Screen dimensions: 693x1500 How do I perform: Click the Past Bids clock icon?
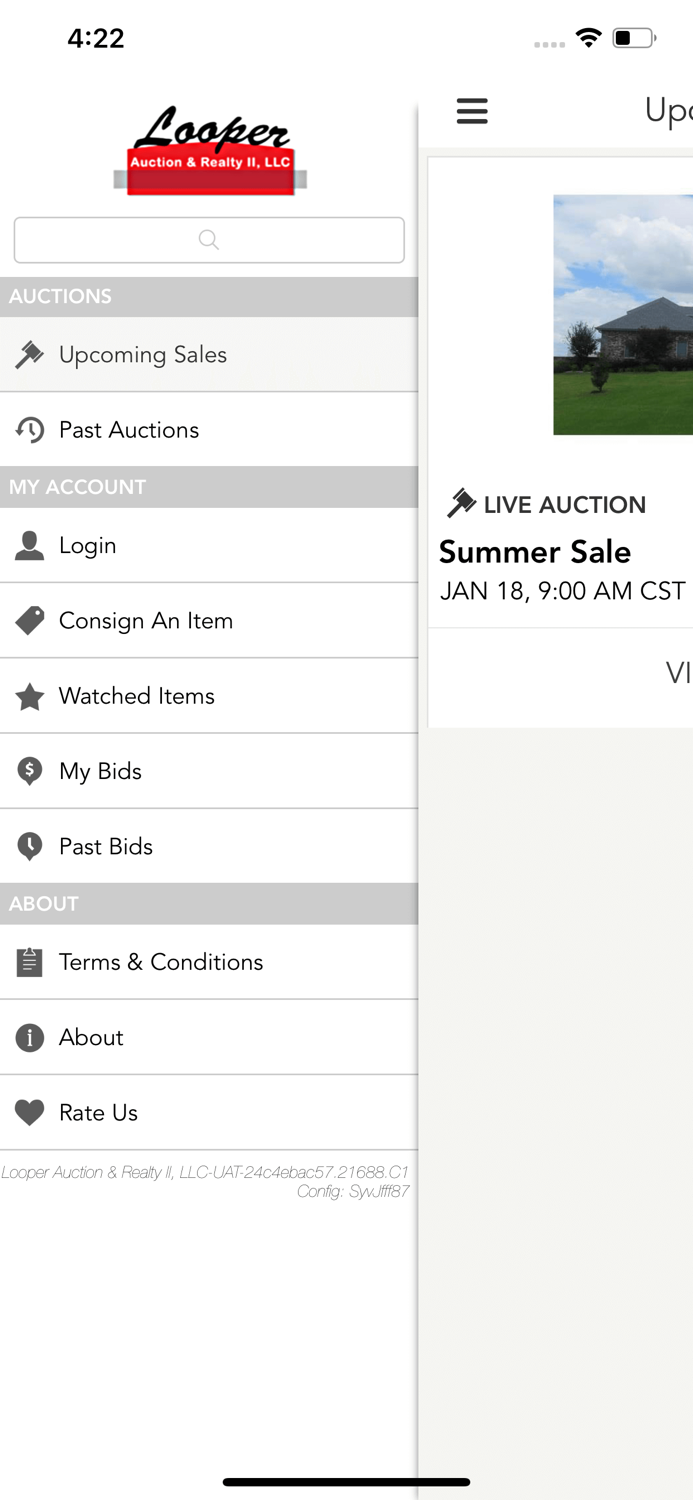(x=30, y=846)
